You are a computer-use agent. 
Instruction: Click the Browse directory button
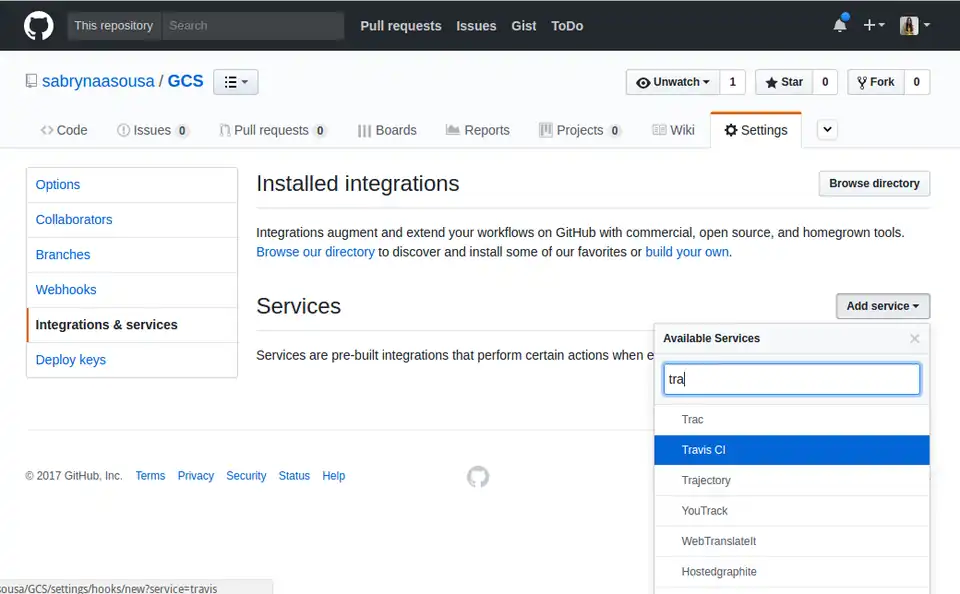pyautogui.click(x=873, y=184)
